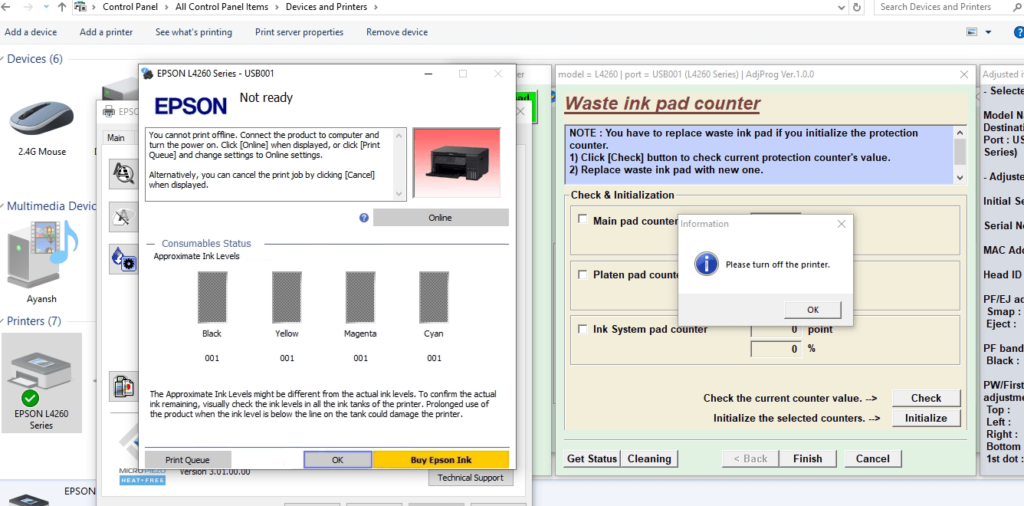
Task: Tick the Main pad counter checkbox
Action: coord(583,220)
